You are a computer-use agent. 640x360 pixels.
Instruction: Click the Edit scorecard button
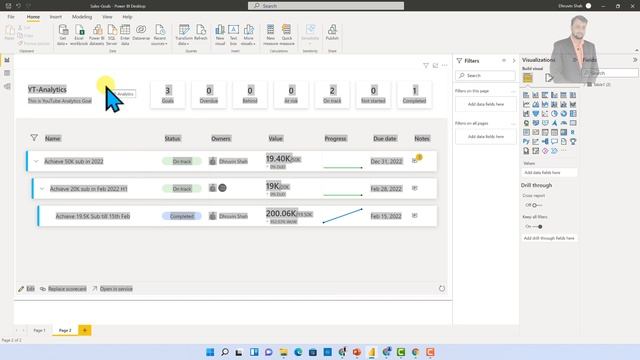pos(26,289)
